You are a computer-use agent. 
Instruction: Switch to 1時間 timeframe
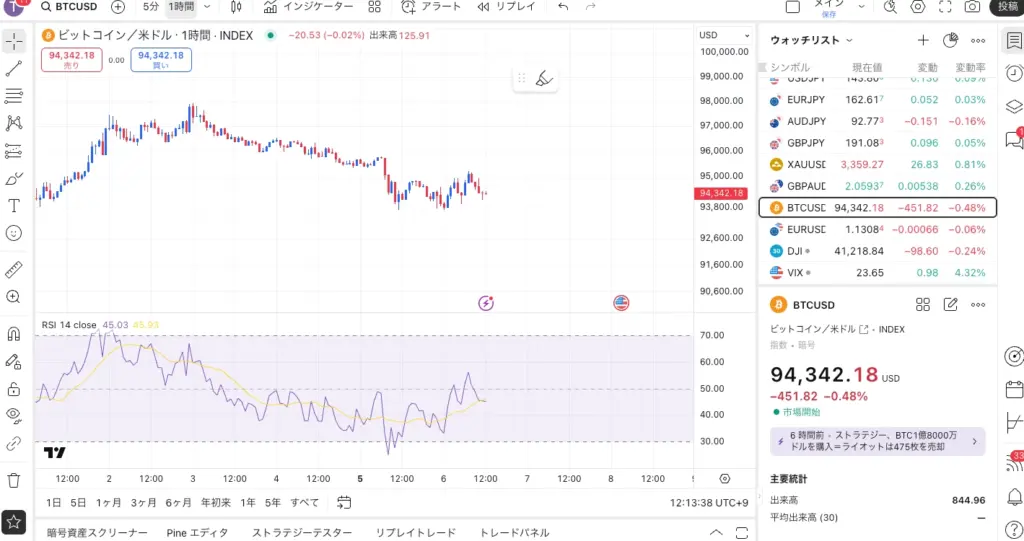[x=181, y=7]
